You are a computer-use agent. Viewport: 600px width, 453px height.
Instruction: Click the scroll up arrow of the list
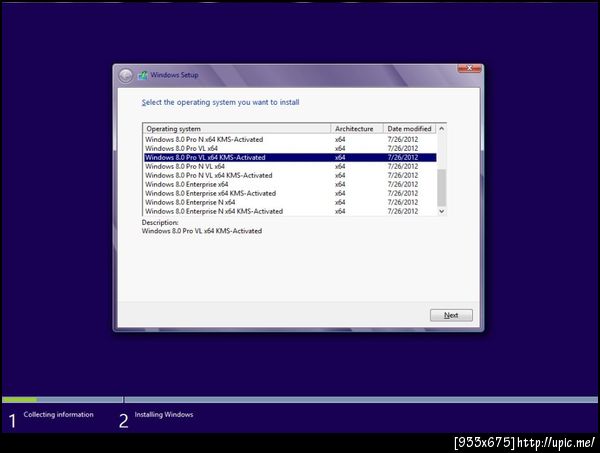click(x=442, y=129)
